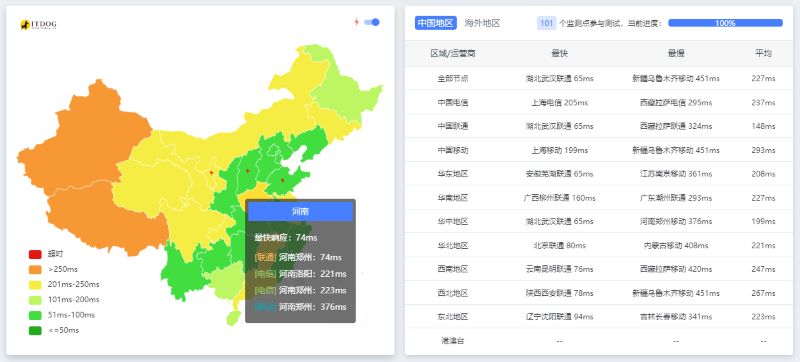800x362 pixels.
Task: Click the yellow 201ms-250ms legend swatch
Action: (x=35, y=285)
